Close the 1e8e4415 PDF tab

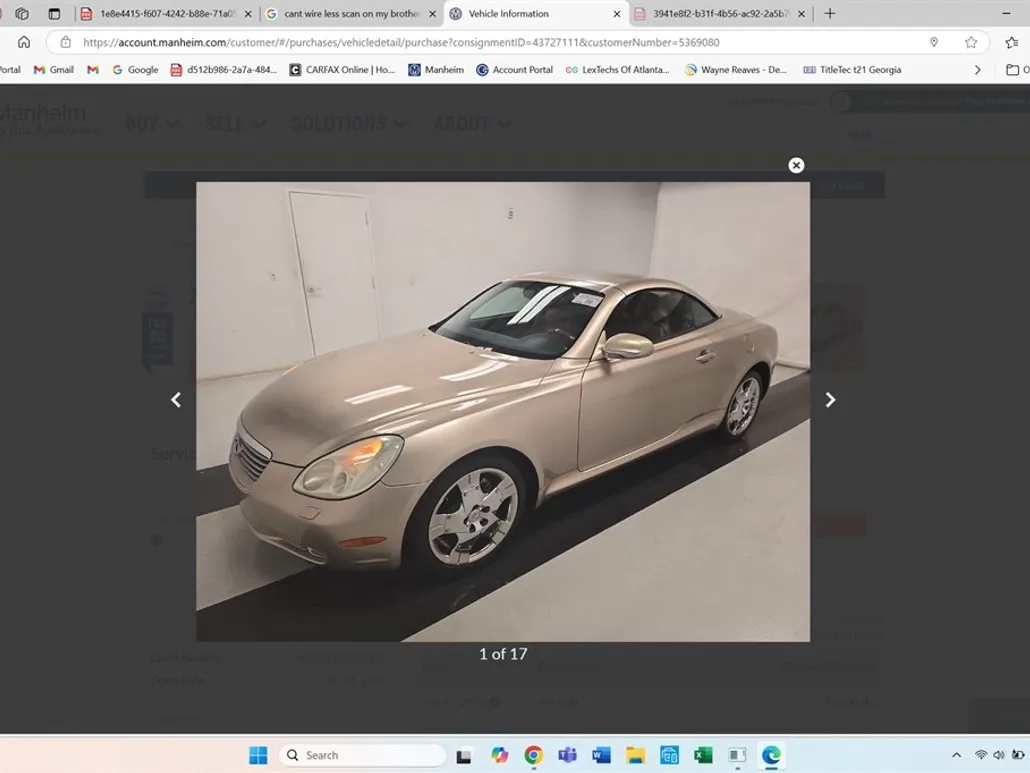click(248, 14)
